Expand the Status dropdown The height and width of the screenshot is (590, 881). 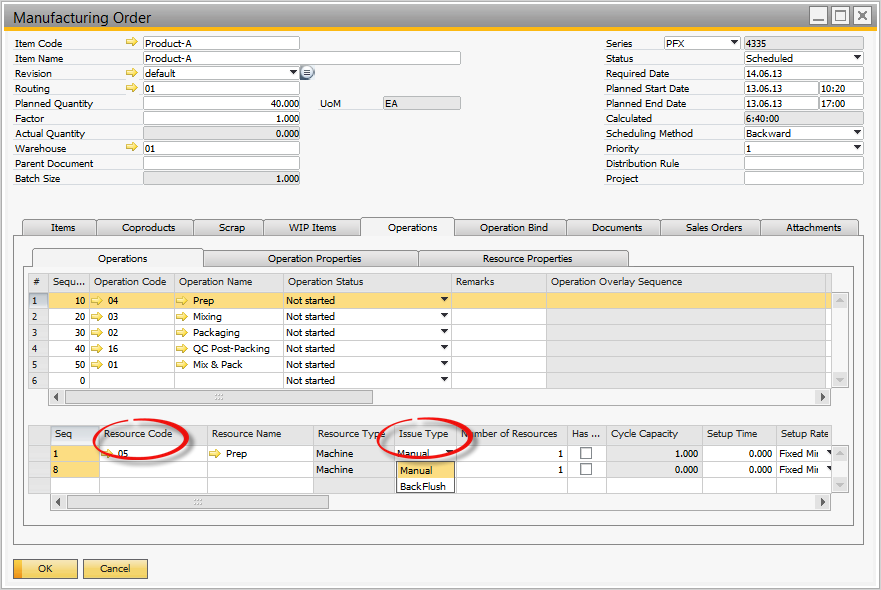point(857,58)
